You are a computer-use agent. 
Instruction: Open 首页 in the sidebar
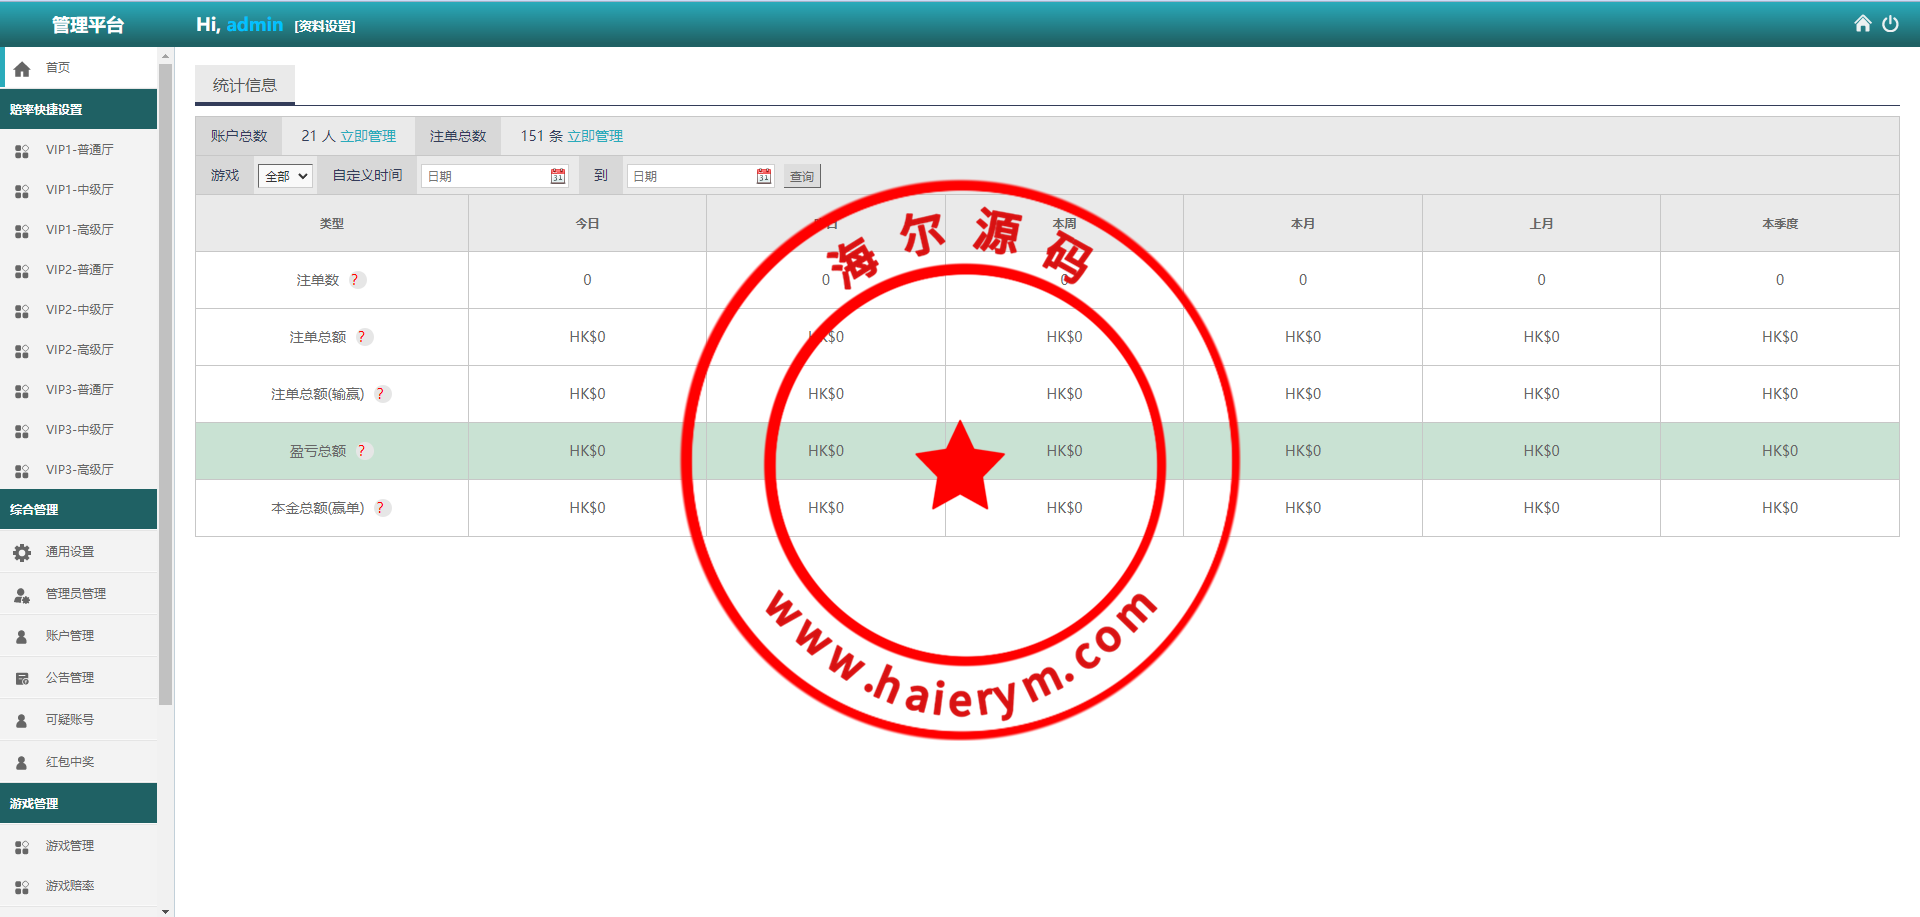click(58, 68)
